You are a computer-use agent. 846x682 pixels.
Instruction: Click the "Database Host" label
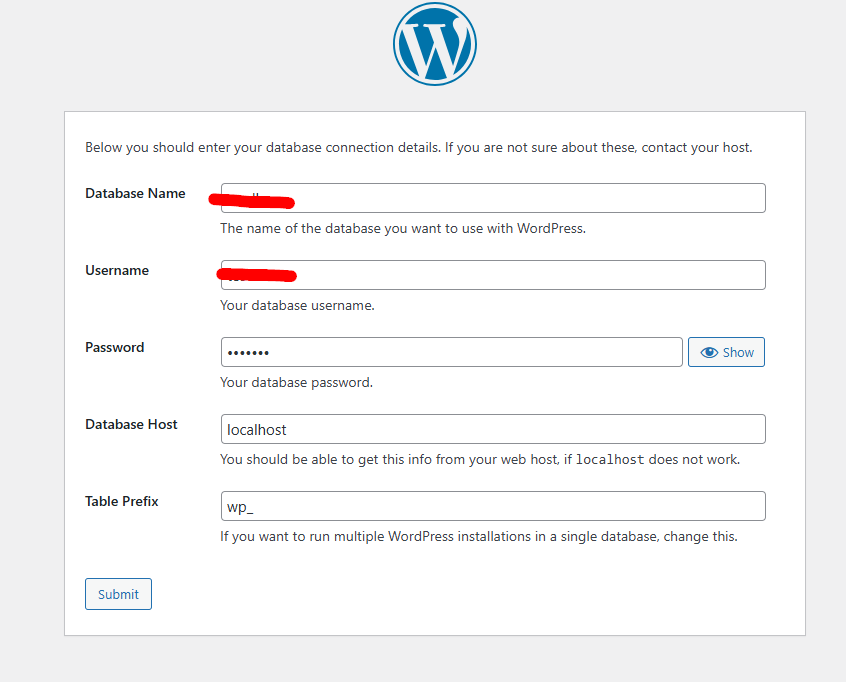tap(131, 424)
